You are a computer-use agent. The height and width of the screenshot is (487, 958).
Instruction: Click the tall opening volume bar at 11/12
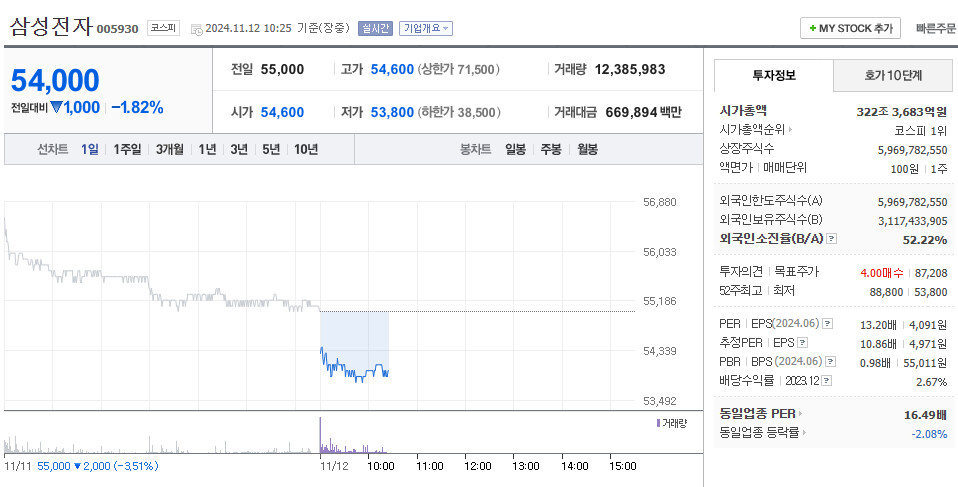click(x=320, y=435)
